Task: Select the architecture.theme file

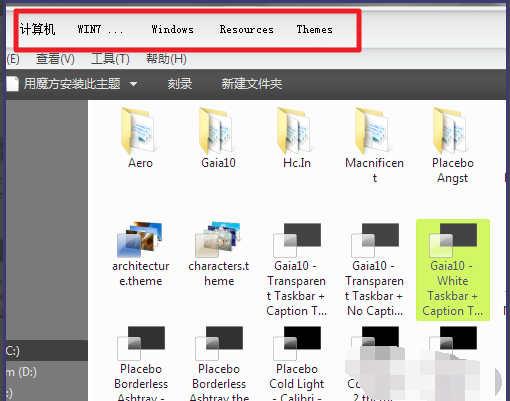Action: click(141, 254)
